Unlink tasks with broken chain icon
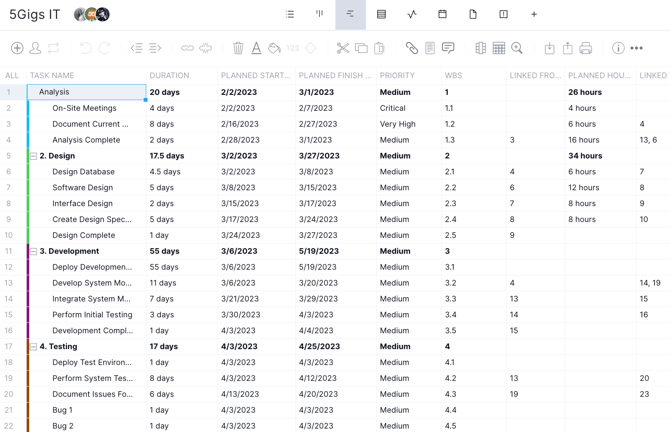The image size is (670, 432). coord(206,48)
